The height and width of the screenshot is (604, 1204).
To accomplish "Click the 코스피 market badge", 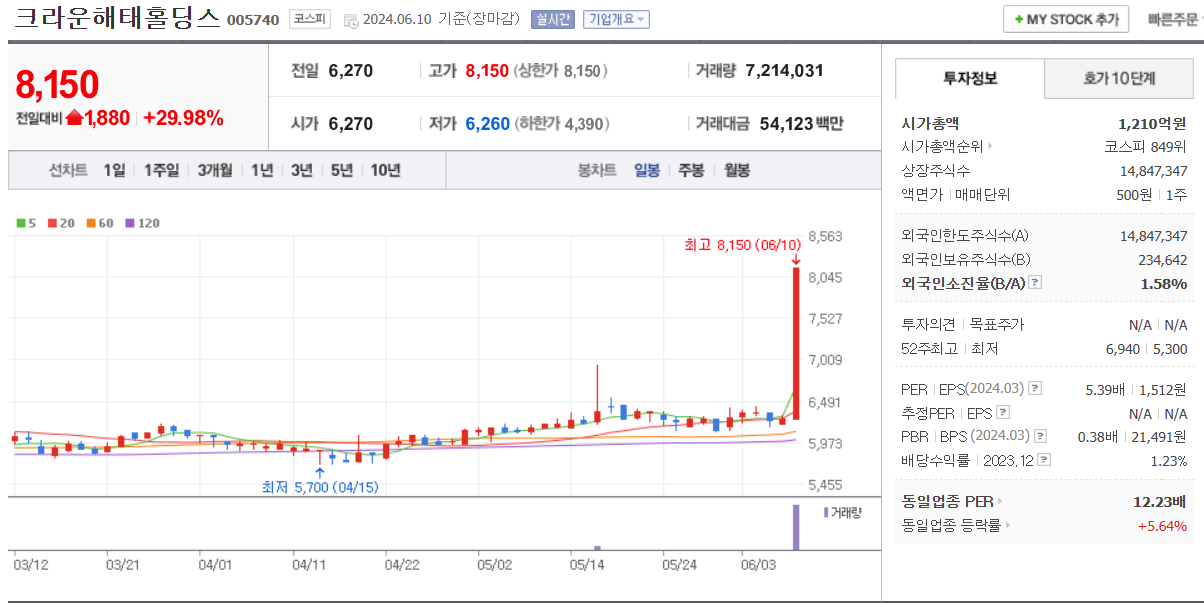I will tap(310, 19).
